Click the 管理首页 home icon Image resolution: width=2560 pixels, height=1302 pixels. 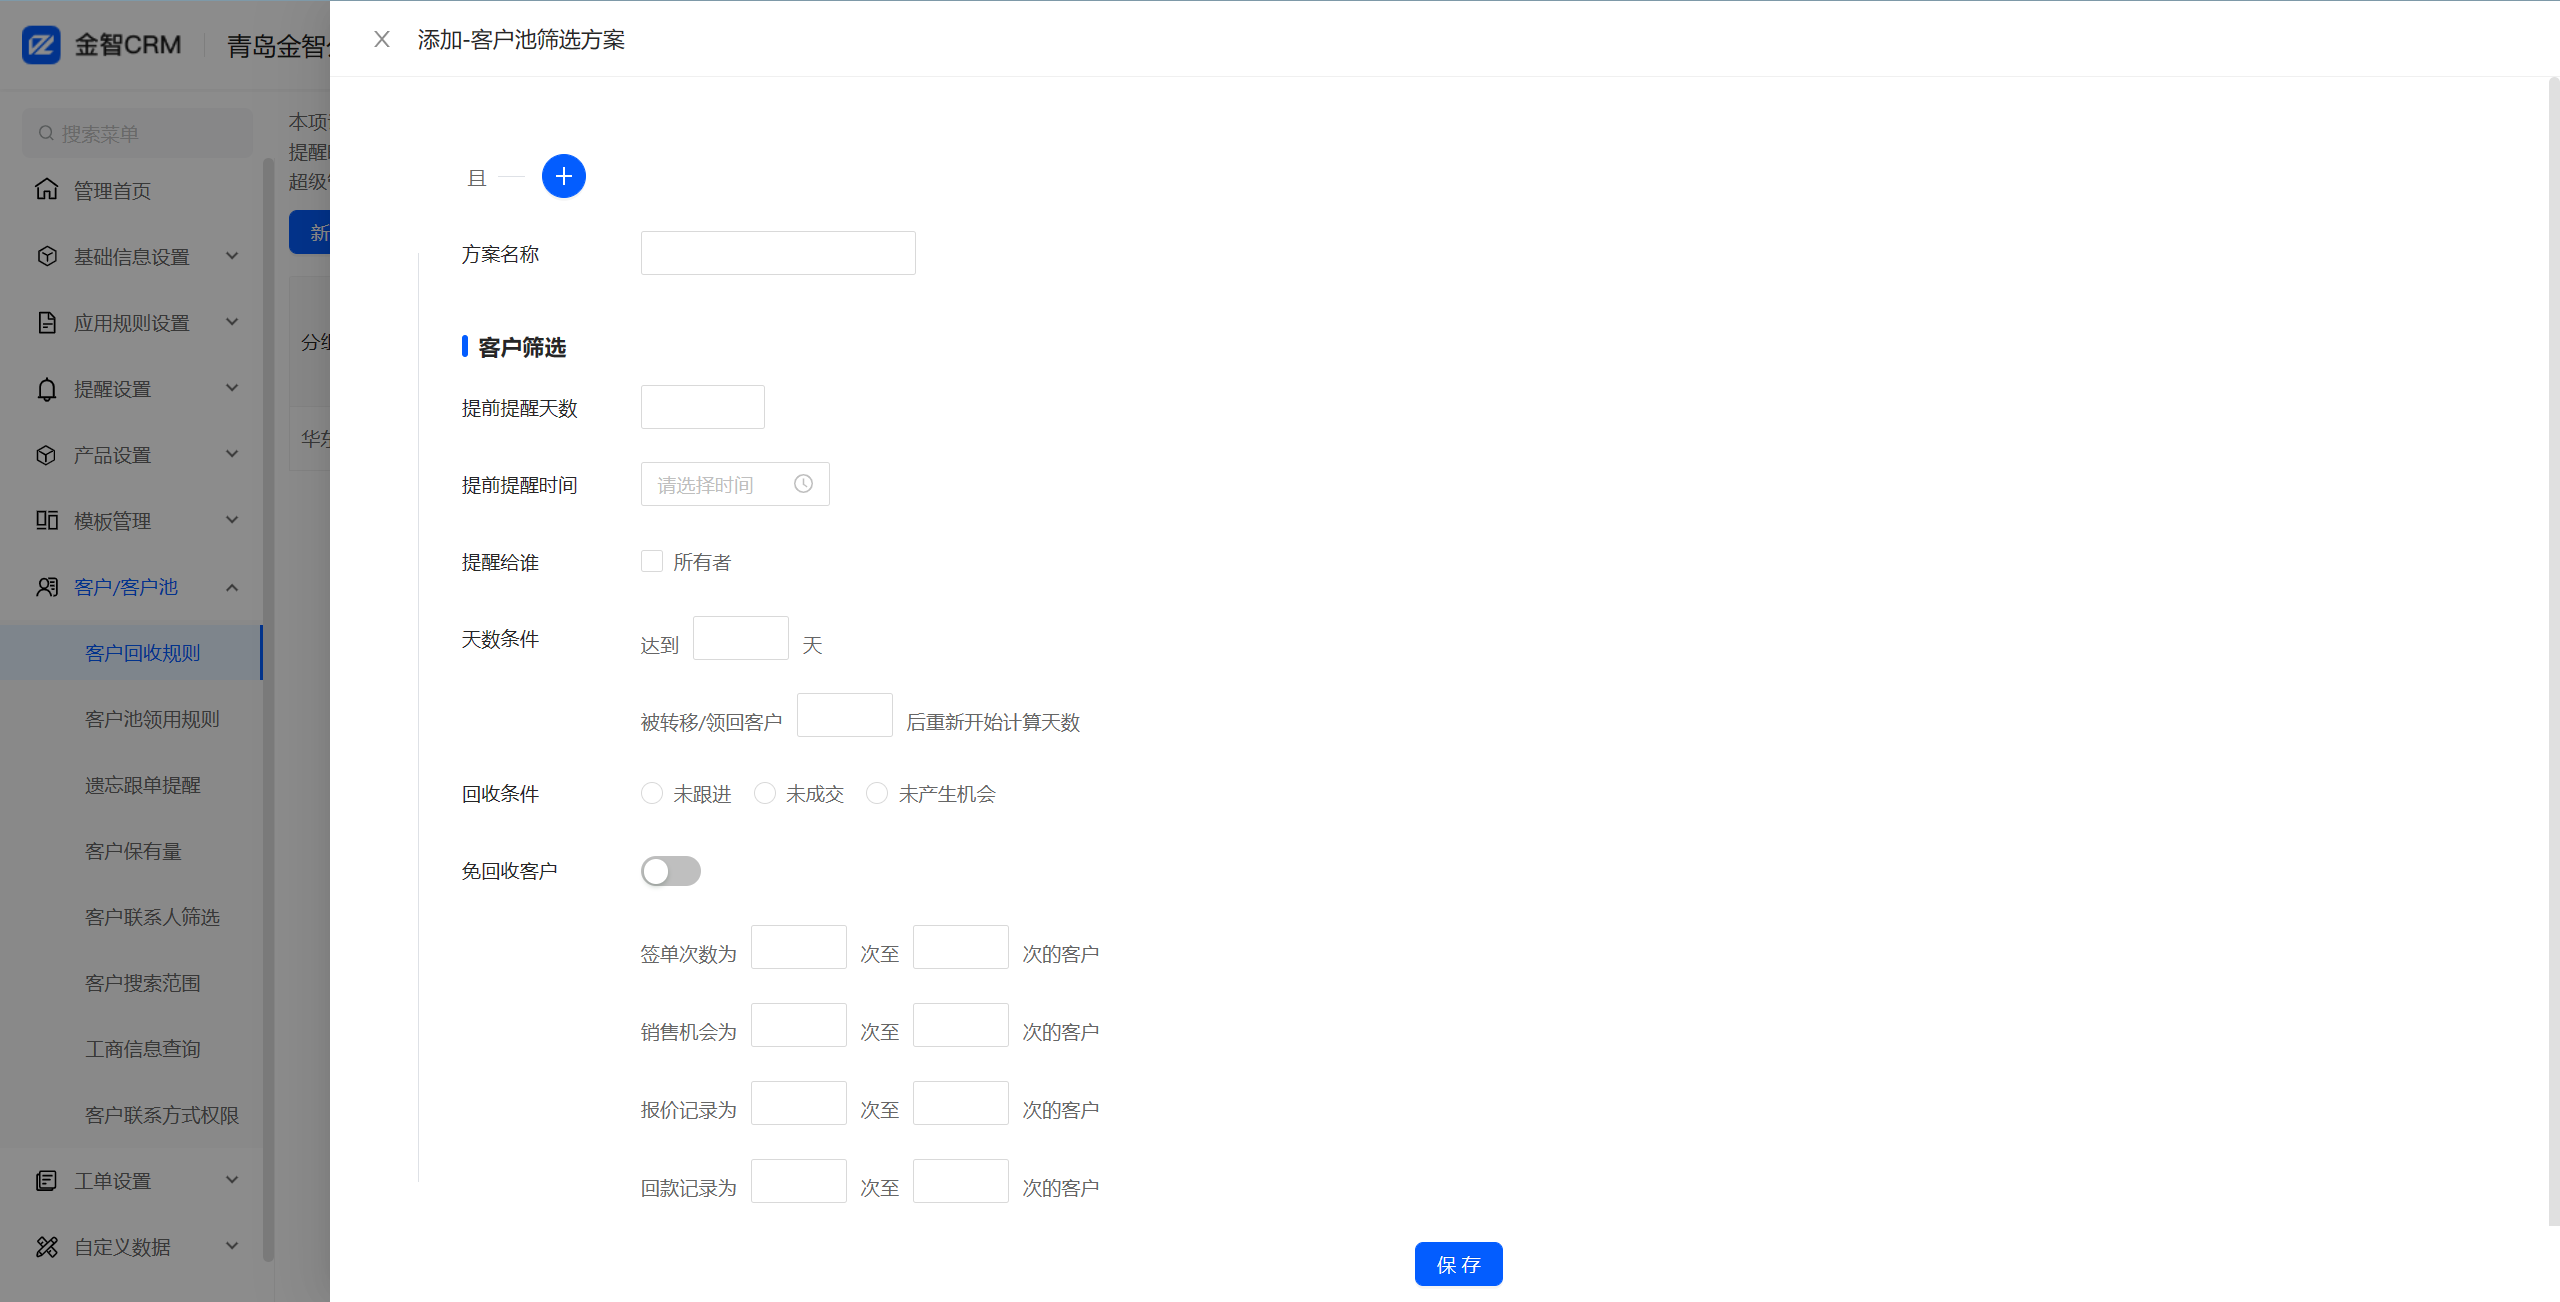tap(47, 189)
